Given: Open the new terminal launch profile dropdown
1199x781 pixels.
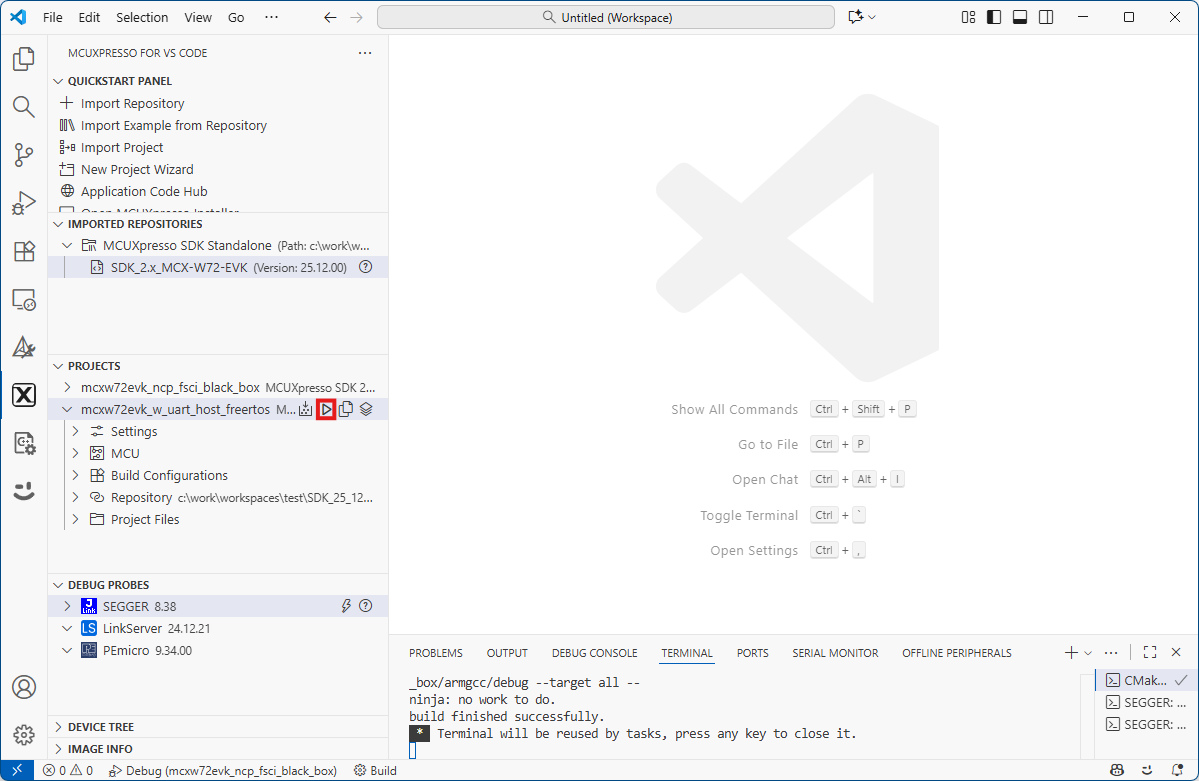Looking at the screenshot, I should (1088, 653).
